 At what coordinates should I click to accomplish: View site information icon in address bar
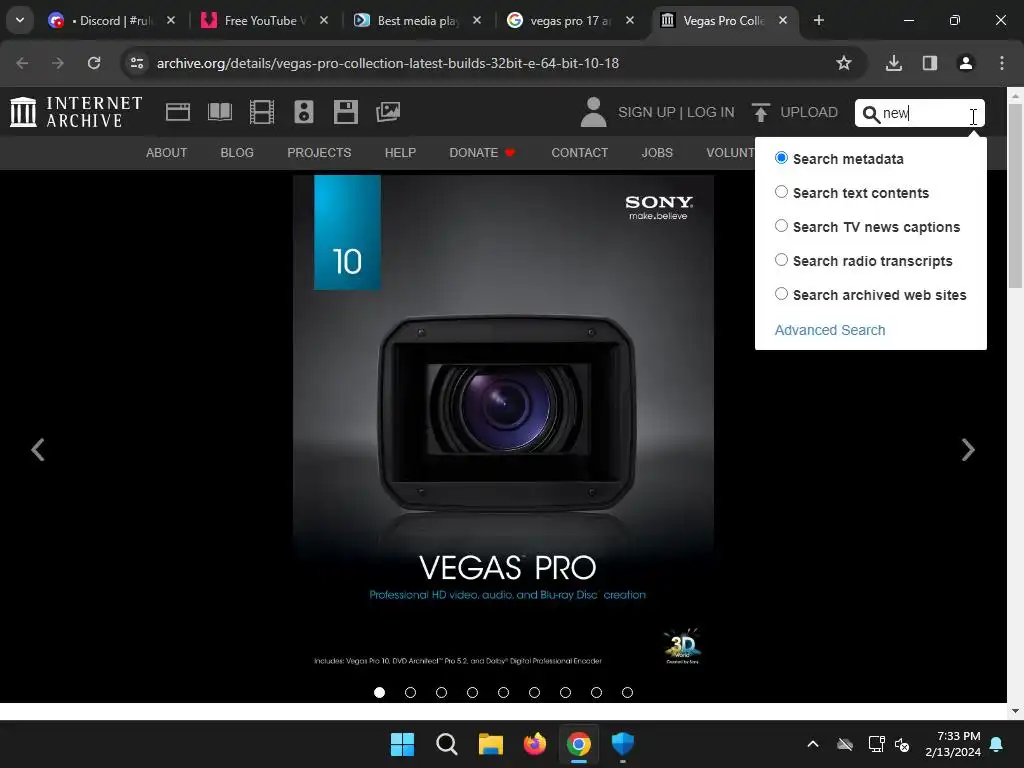(x=136, y=63)
